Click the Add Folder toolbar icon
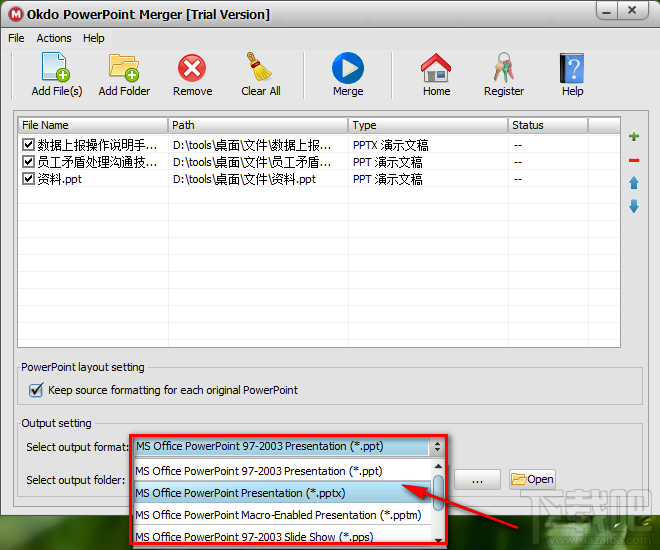The image size is (660, 550). coord(124,67)
